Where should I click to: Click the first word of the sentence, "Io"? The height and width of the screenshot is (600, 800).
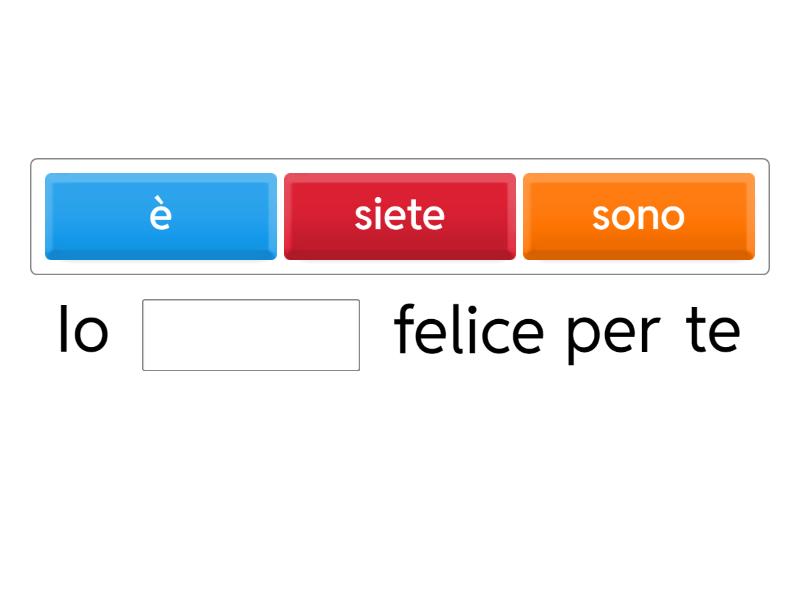click(x=83, y=331)
